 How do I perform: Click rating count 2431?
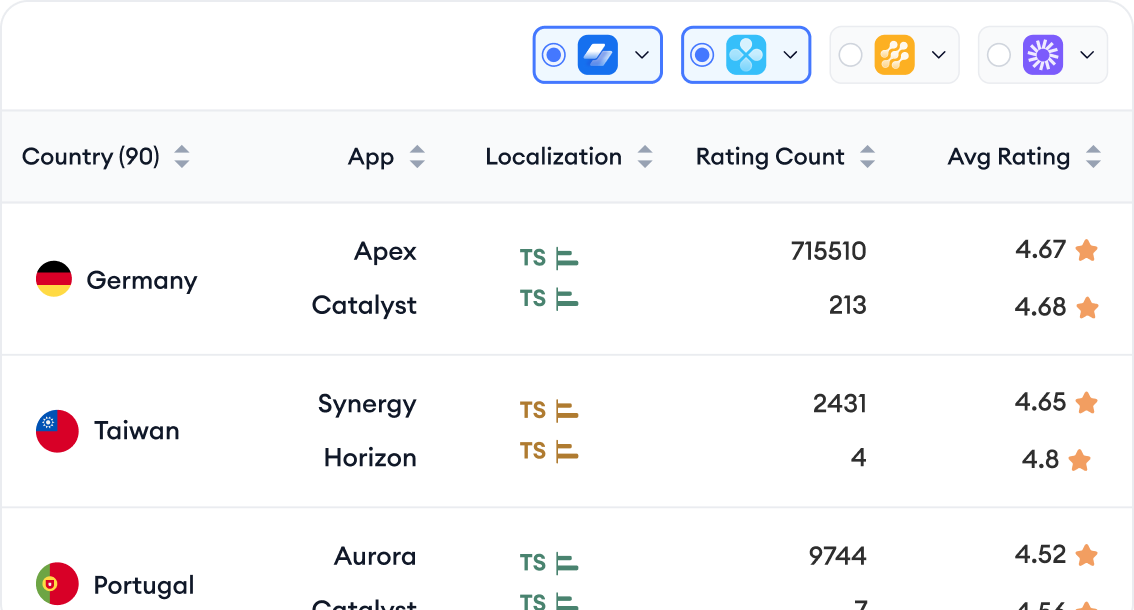coord(840,403)
